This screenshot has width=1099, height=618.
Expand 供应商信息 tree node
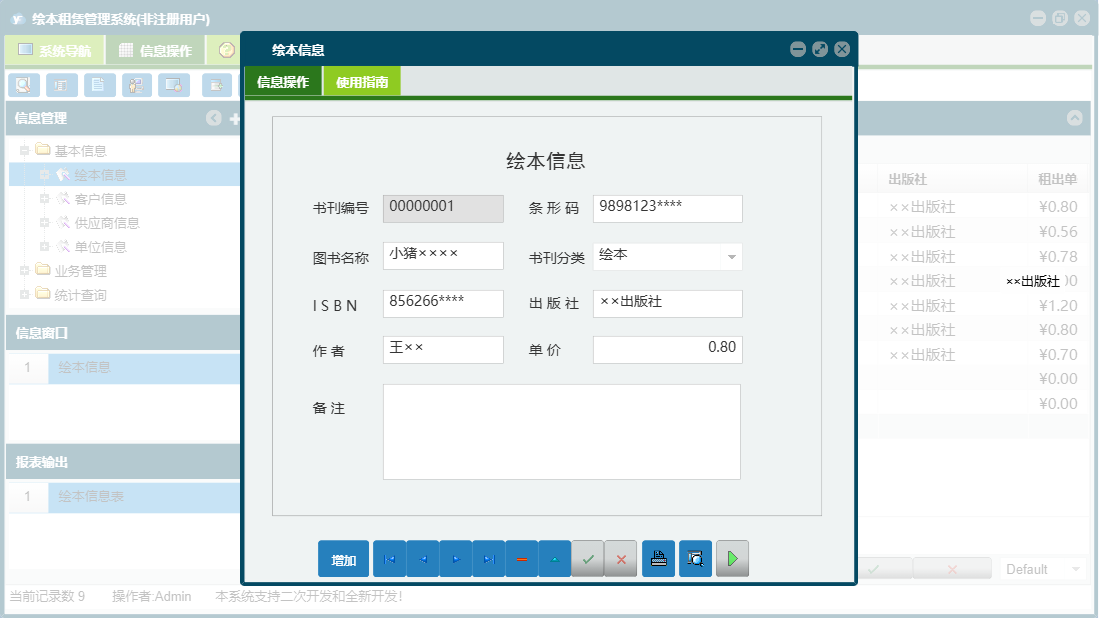[44, 223]
